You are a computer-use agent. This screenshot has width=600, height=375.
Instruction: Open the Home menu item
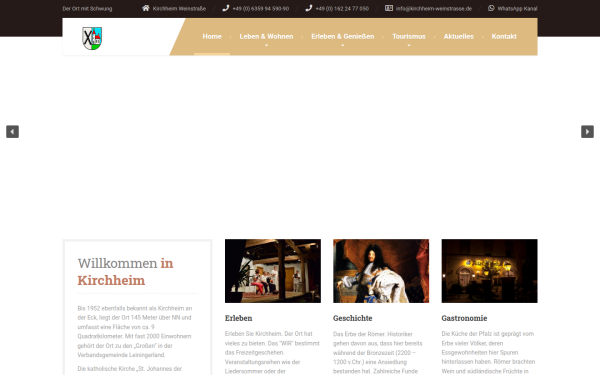pos(212,36)
